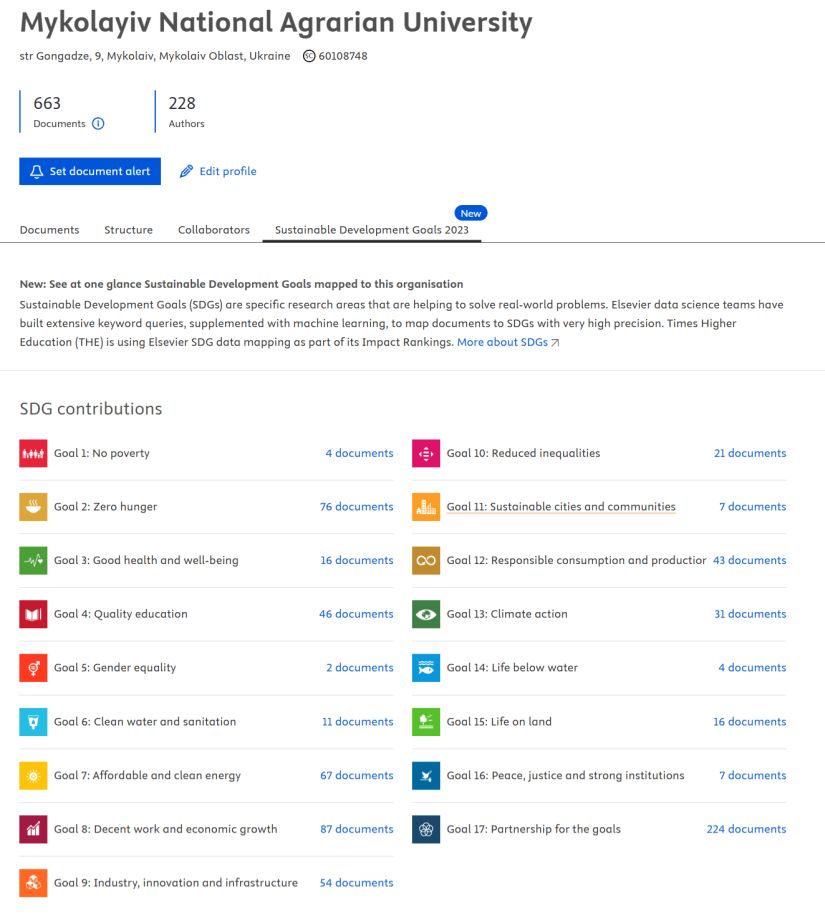
Task: Click the Goal 12 Responsible consumption icon
Action: pyautogui.click(x=426, y=560)
